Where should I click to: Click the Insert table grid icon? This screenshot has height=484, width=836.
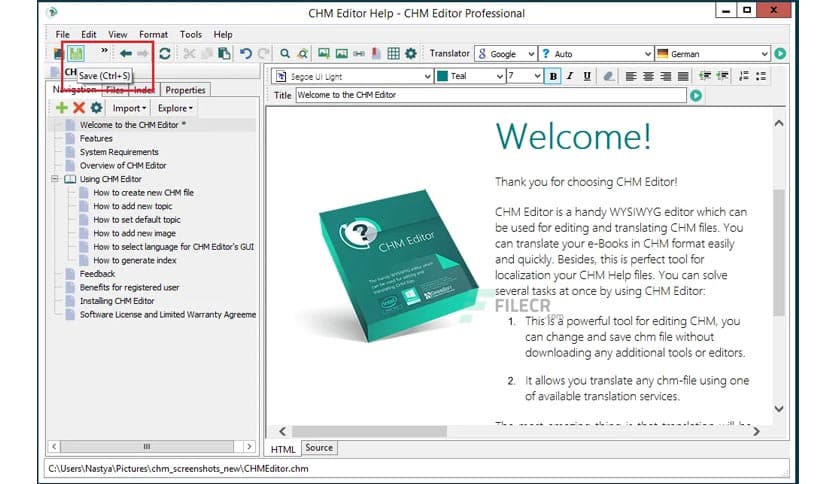click(393, 53)
